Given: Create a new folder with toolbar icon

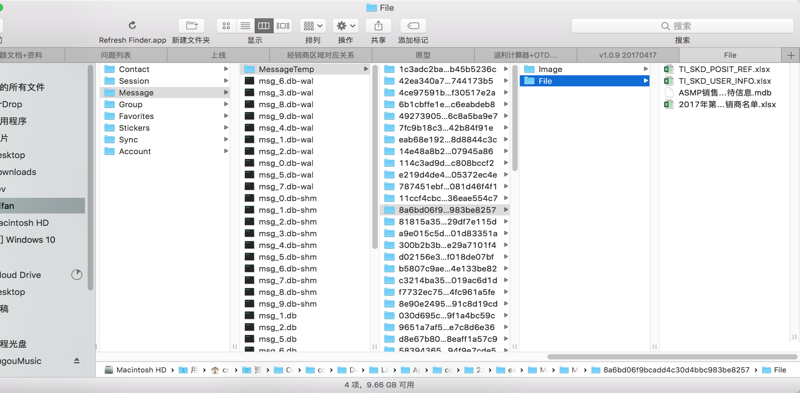Looking at the screenshot, I should [x=191, y=26].
